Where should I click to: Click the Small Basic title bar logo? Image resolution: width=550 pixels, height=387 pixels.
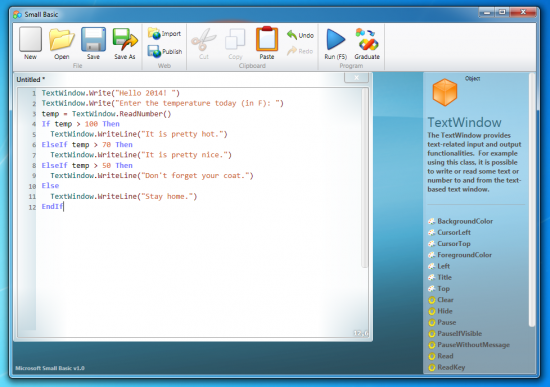[18, 14]
